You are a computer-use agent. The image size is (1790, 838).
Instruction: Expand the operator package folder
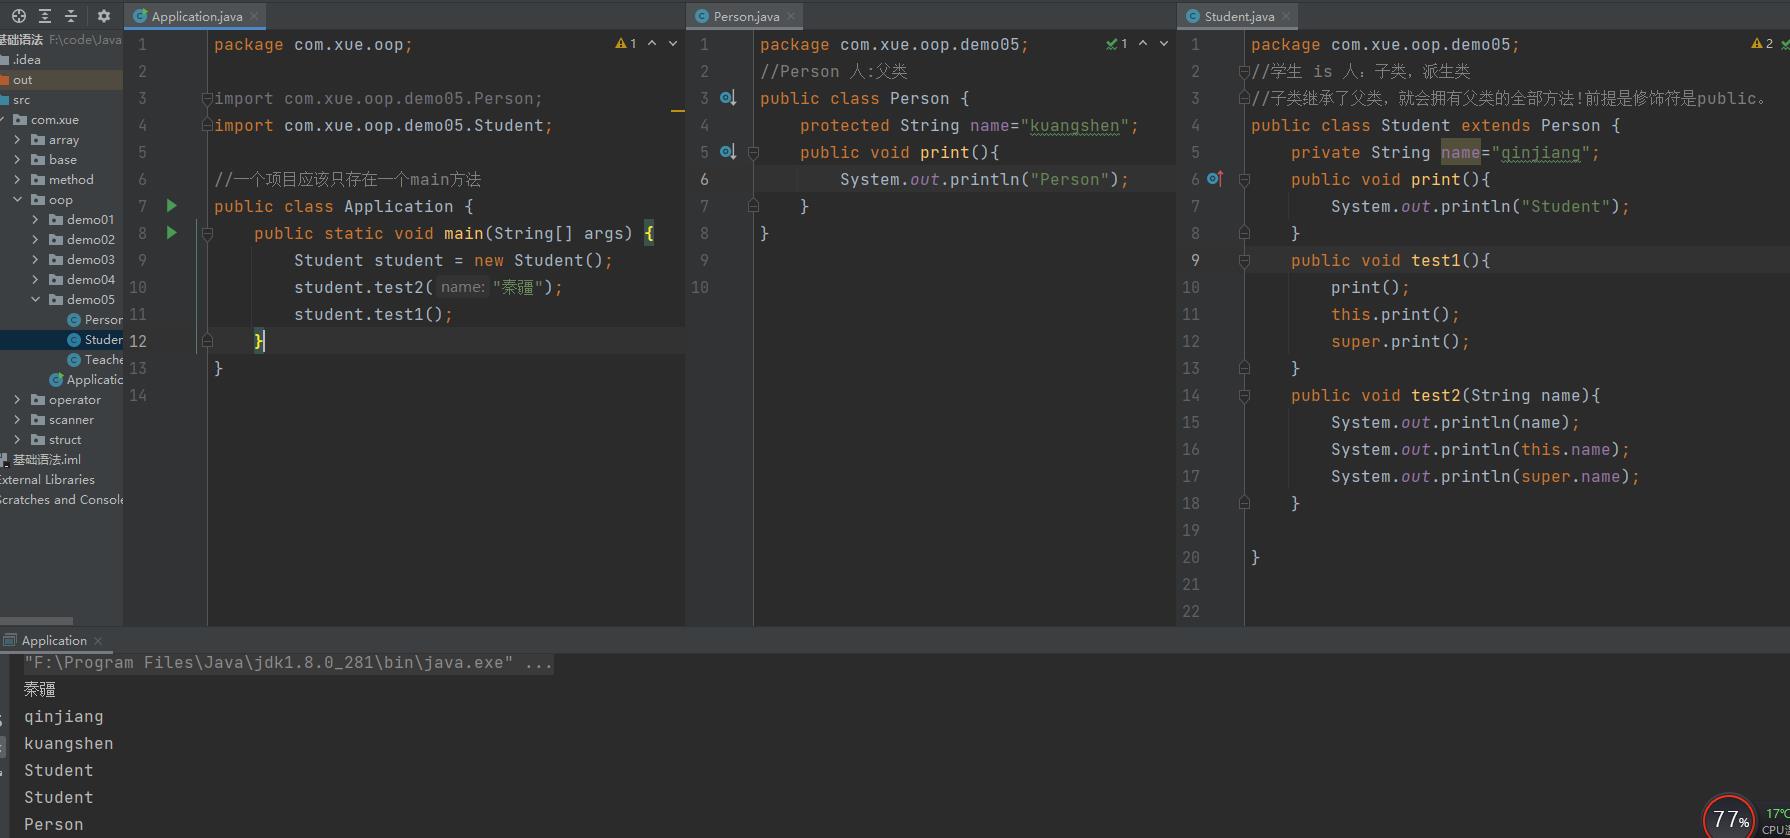point(18,400)
